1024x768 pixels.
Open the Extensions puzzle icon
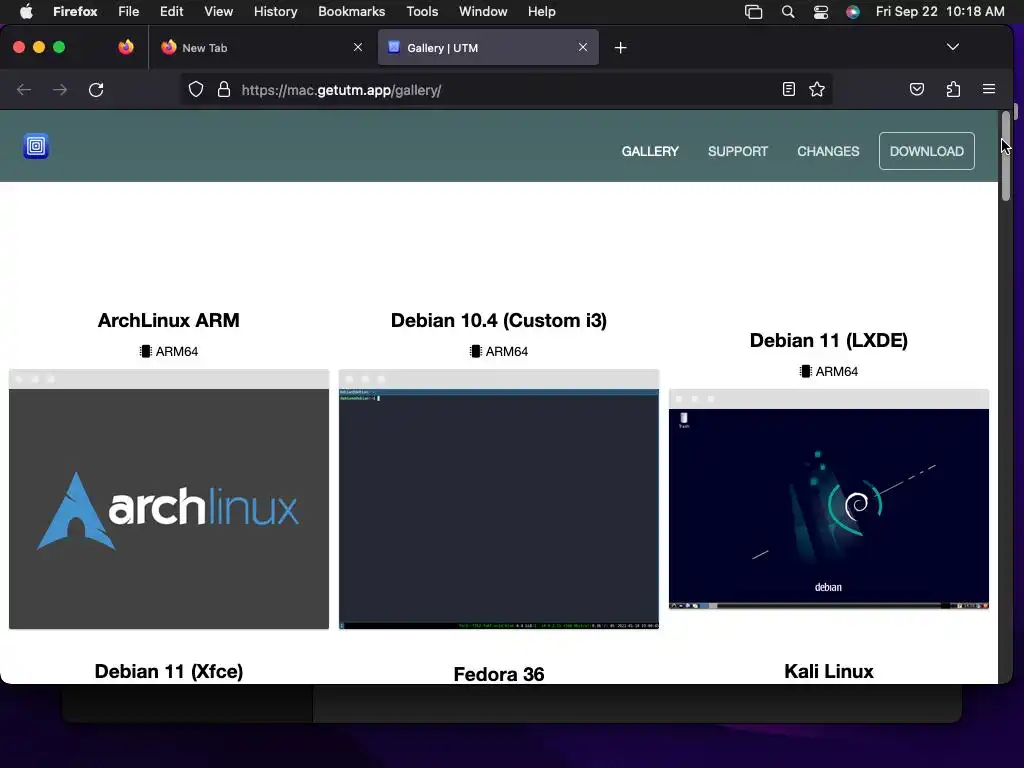953,89
